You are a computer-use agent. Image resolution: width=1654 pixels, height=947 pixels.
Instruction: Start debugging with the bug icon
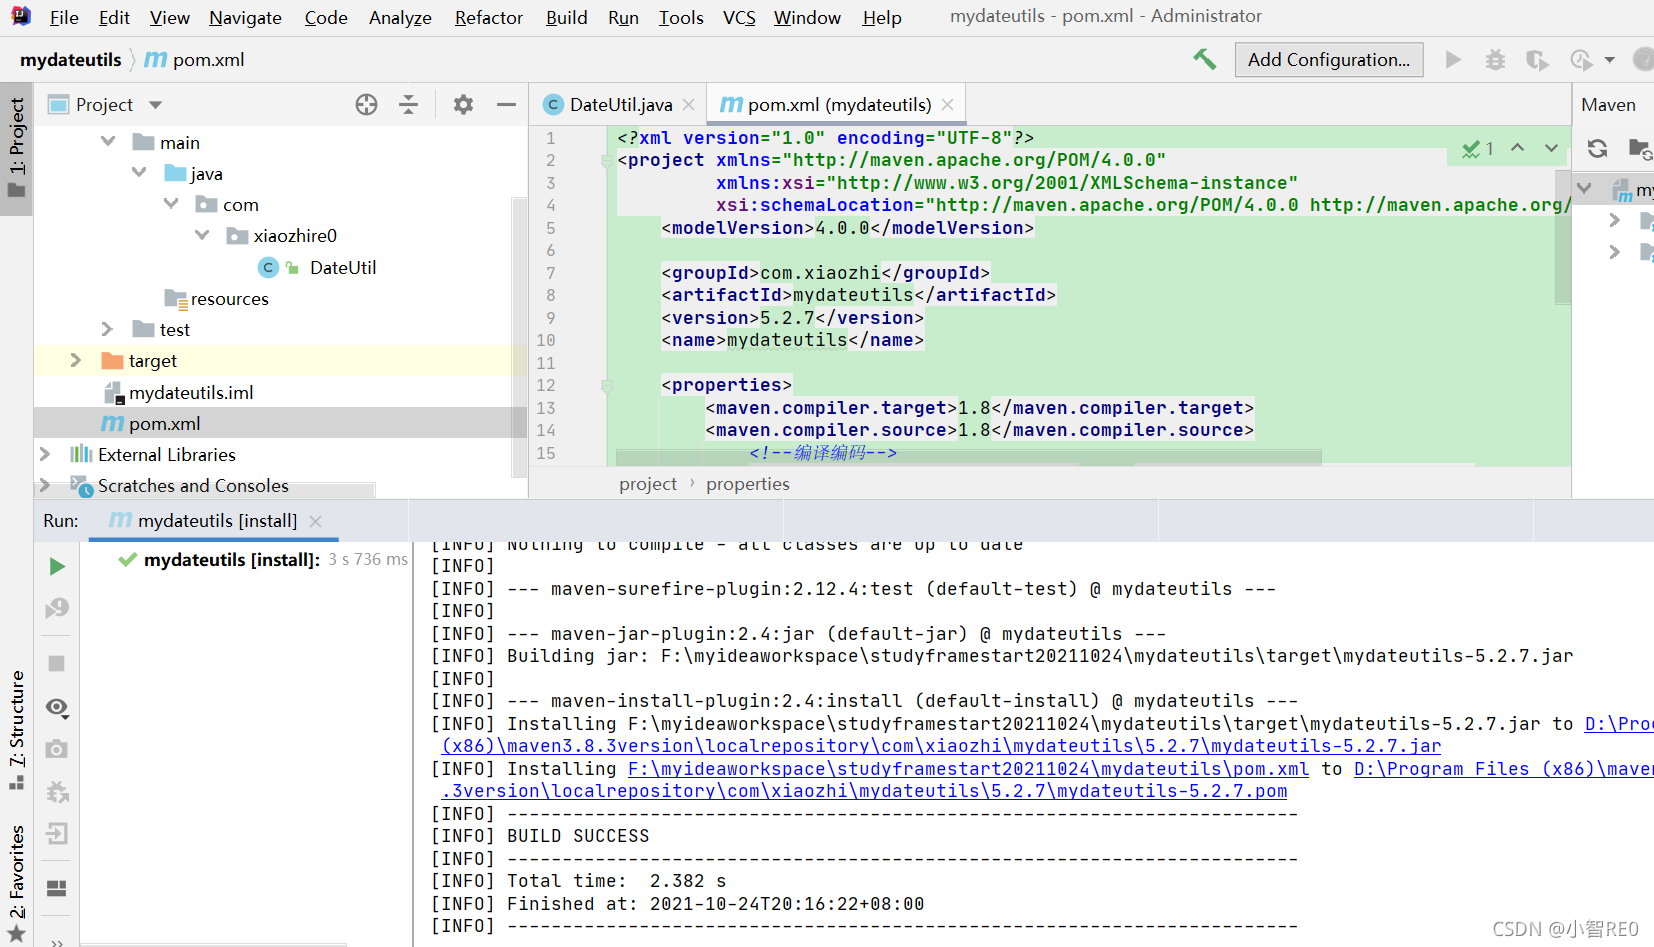1495,60
